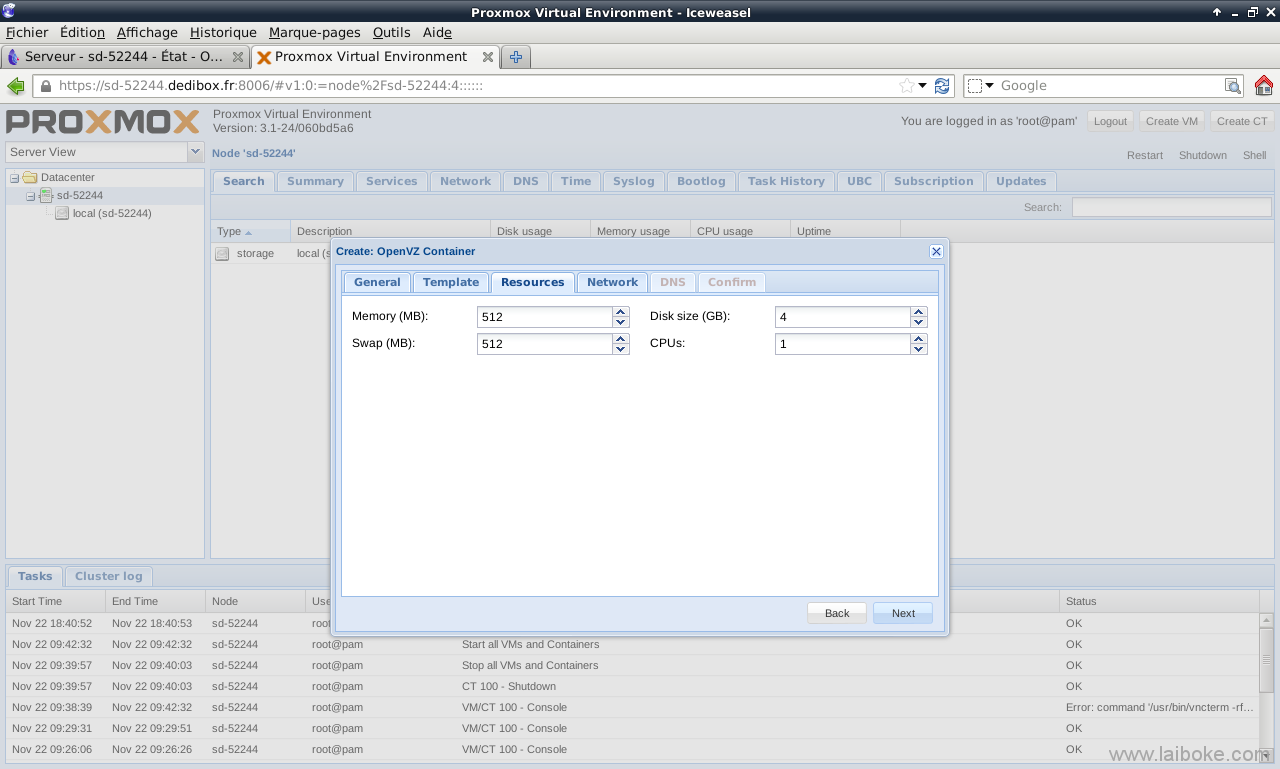Image resolution: width=1280 pixels, height=769 pixels.
Task: Close the Serveur sd-52244 browser tab
Action: click(238, 57)
